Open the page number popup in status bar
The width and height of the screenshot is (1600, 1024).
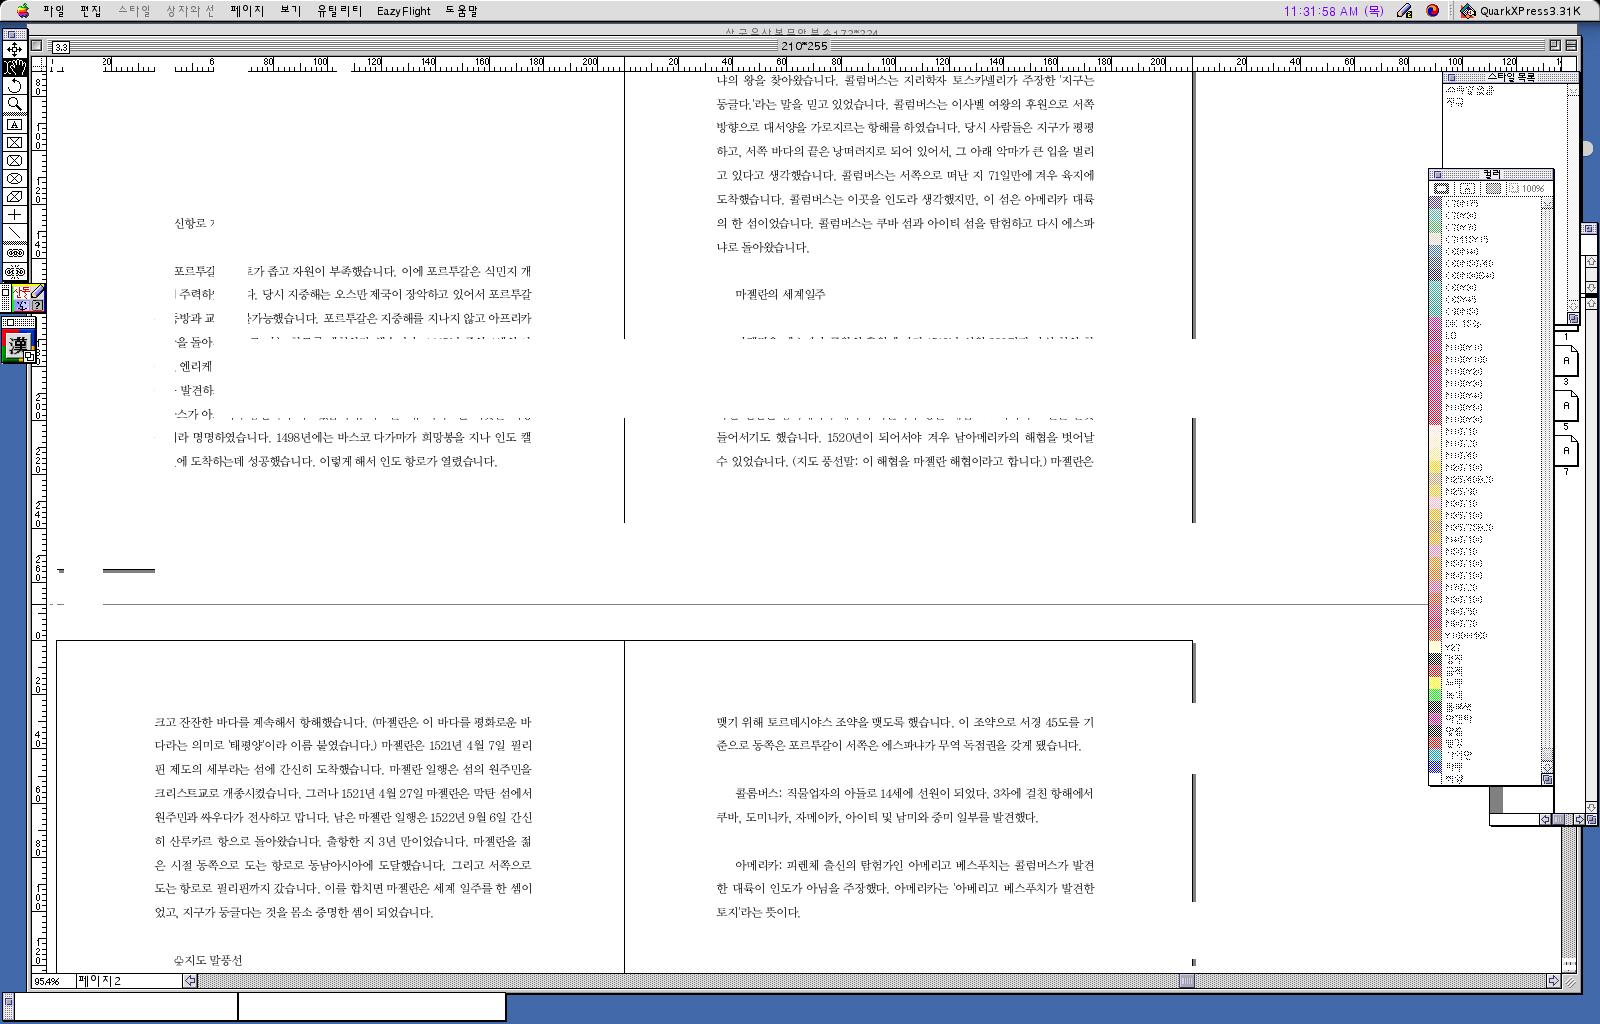(190, 981)
